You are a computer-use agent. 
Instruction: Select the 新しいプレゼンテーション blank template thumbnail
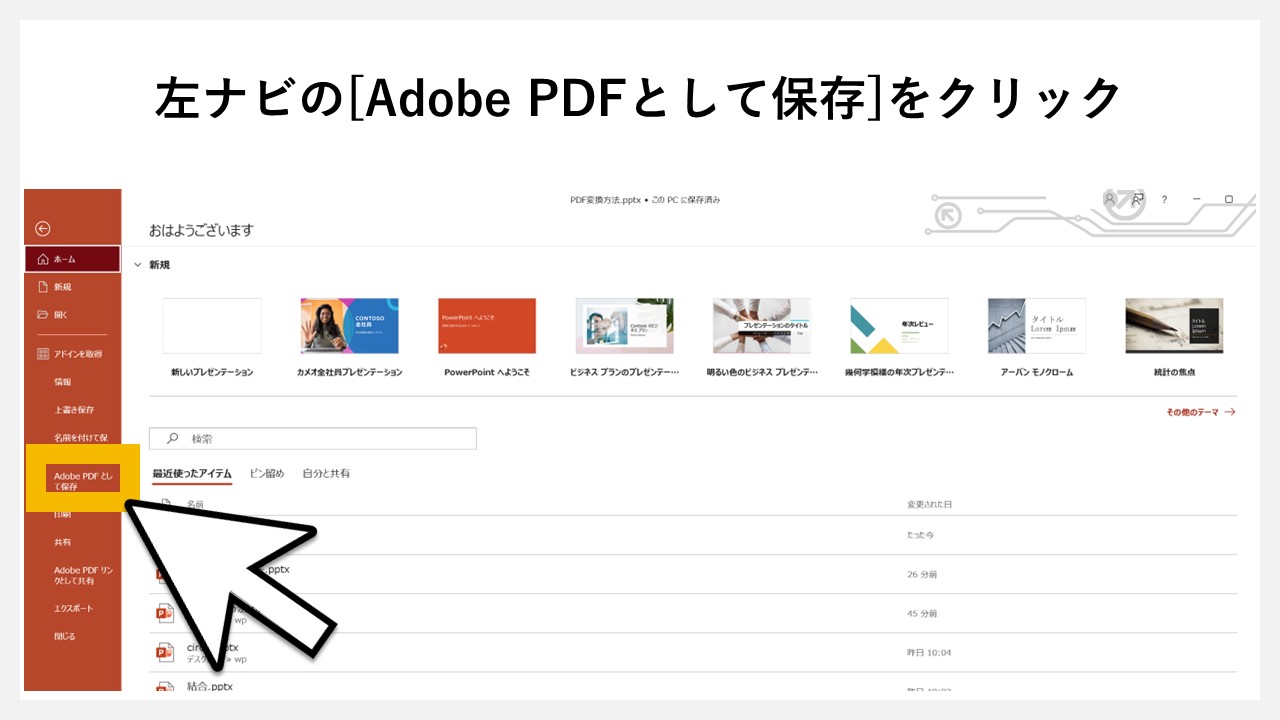tap(213, 325)
